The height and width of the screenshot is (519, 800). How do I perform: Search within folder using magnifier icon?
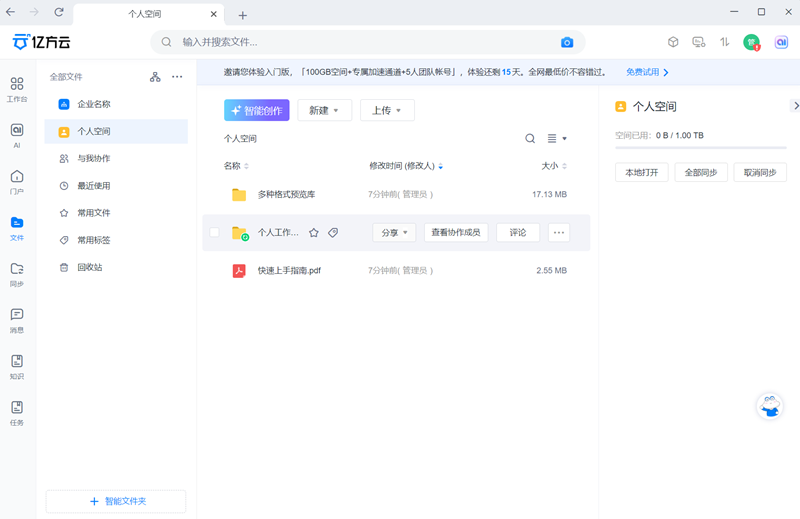[530, 139]
